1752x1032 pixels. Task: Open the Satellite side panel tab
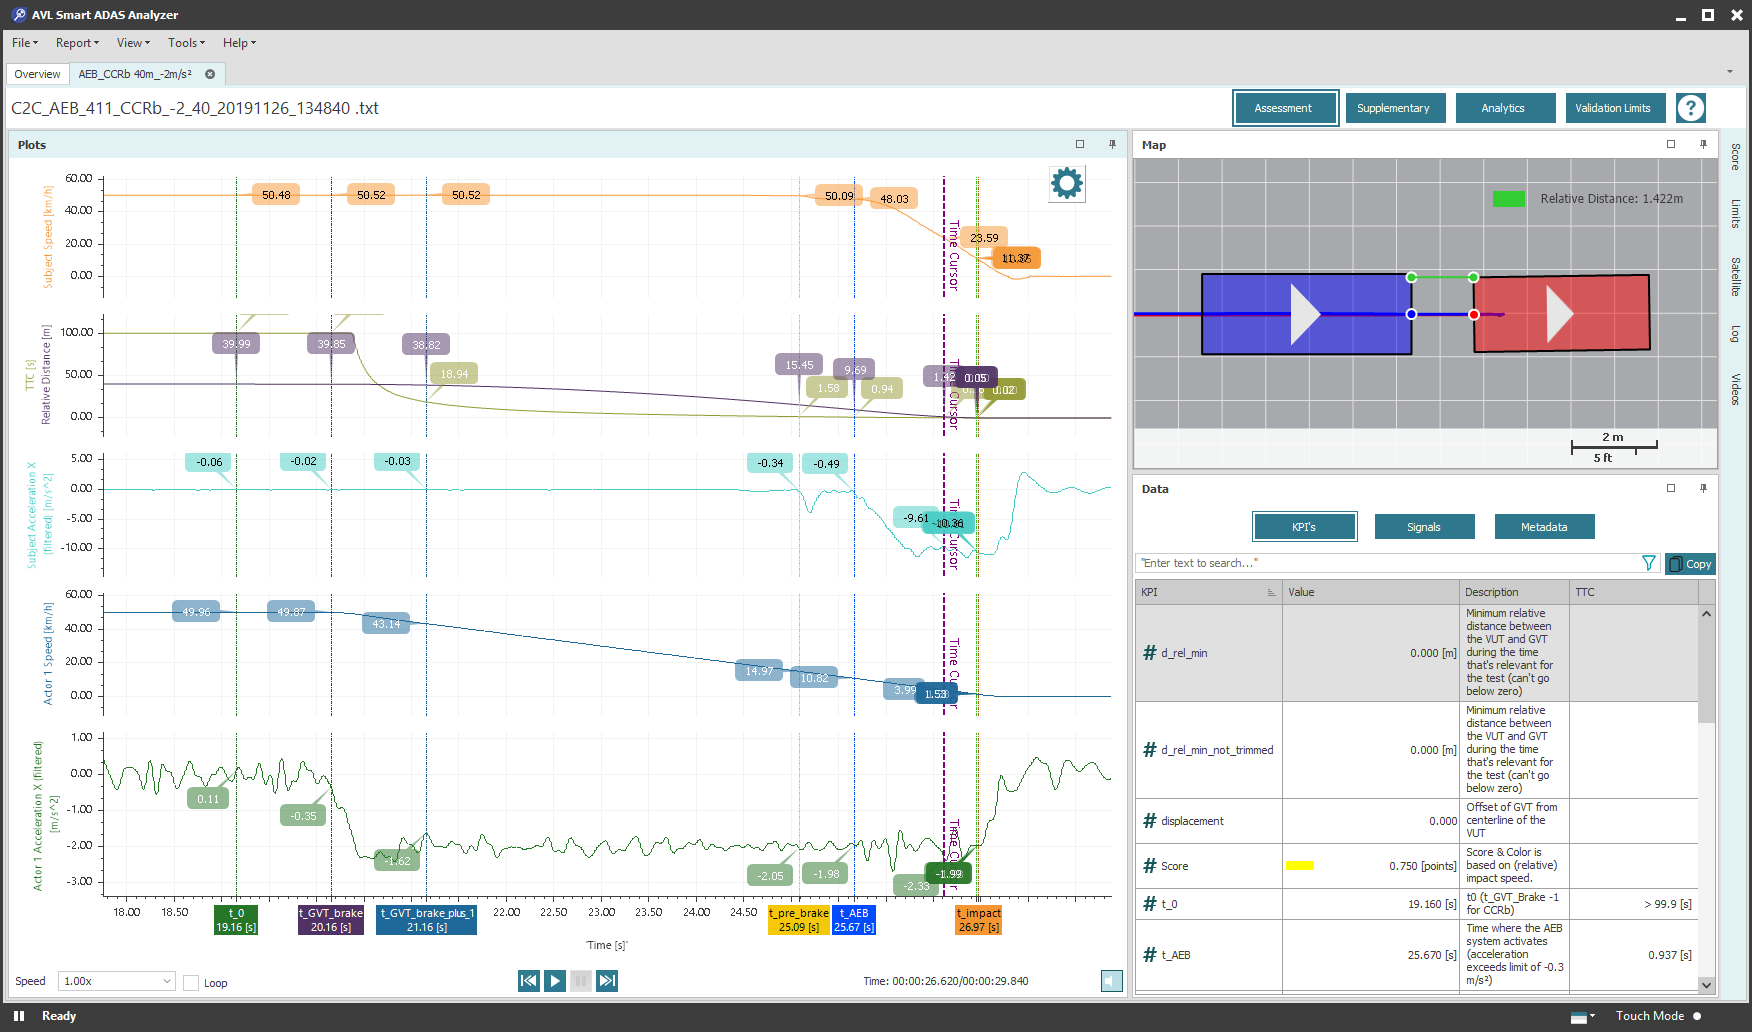click(x=1735, y=277)
